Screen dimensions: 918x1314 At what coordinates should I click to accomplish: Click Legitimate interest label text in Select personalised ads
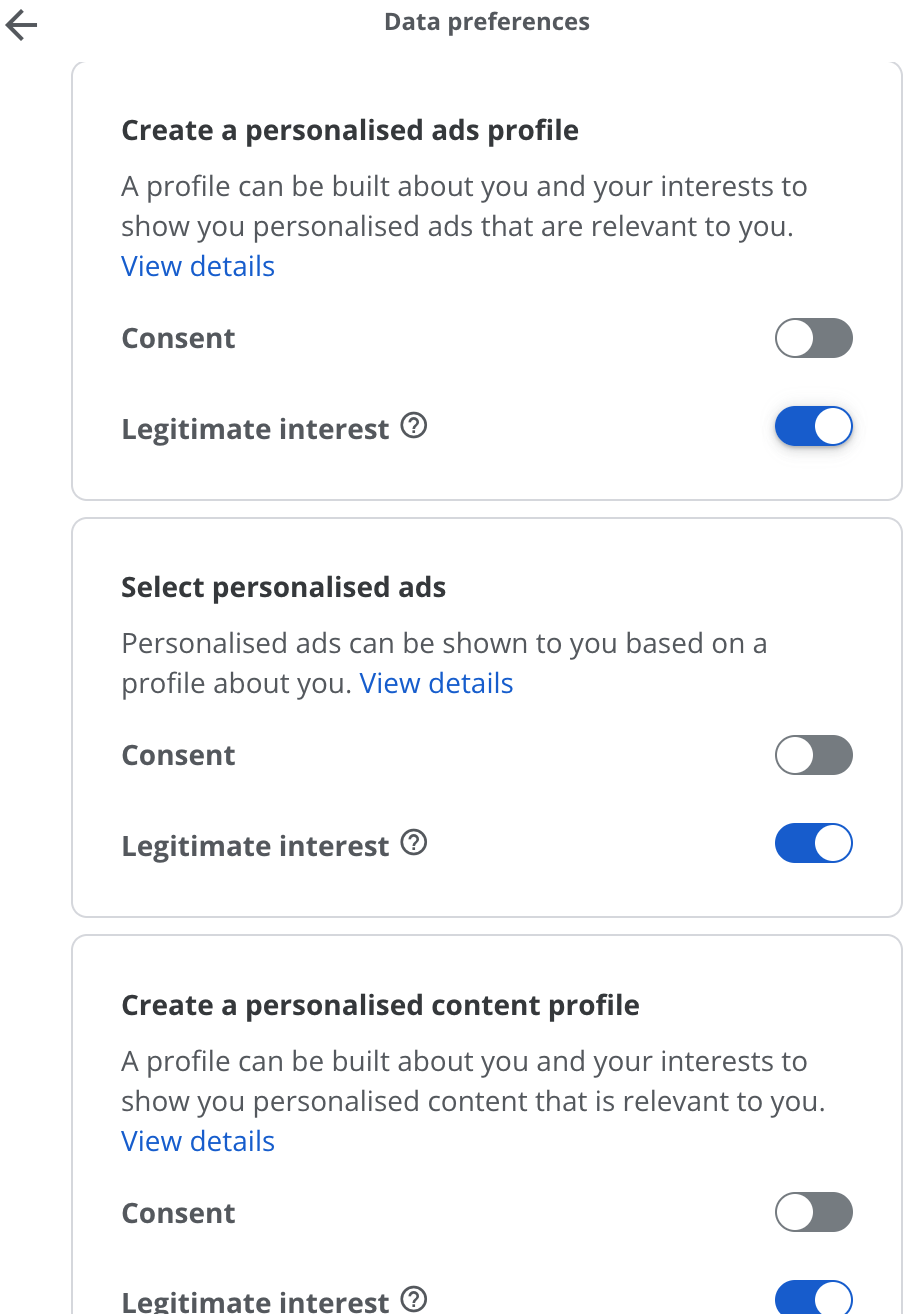pos(255,847)
